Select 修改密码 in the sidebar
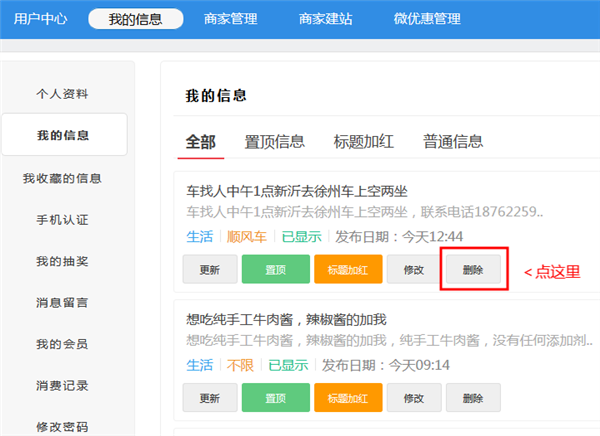600x436 pixels. point(62,426)
